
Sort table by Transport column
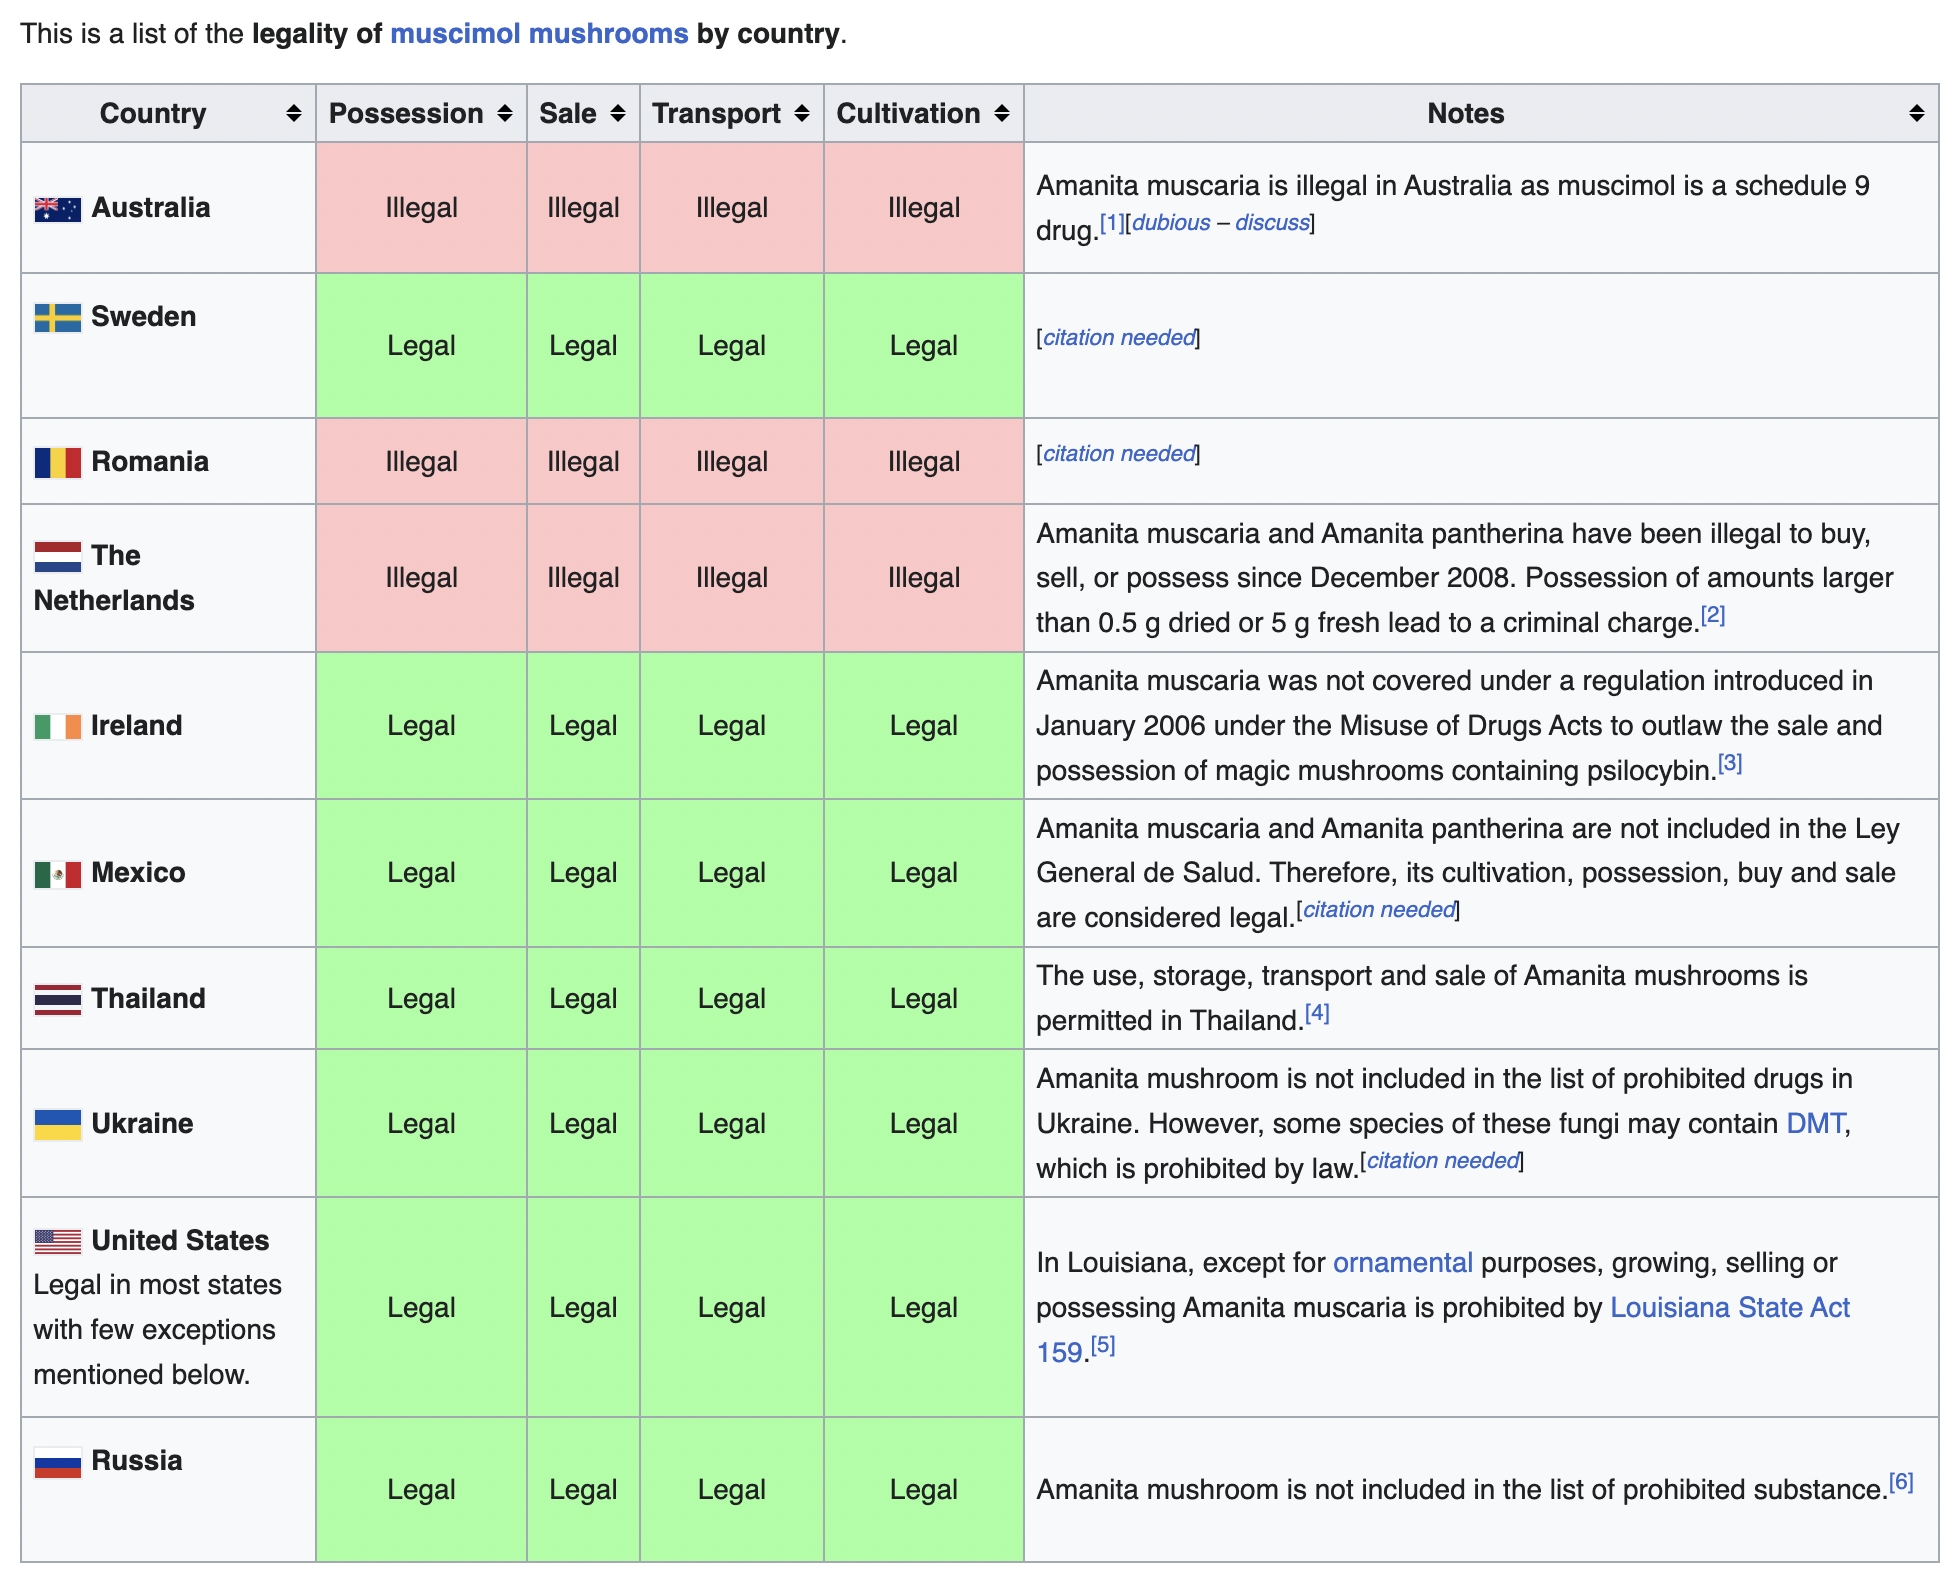[x=802, y=114]
